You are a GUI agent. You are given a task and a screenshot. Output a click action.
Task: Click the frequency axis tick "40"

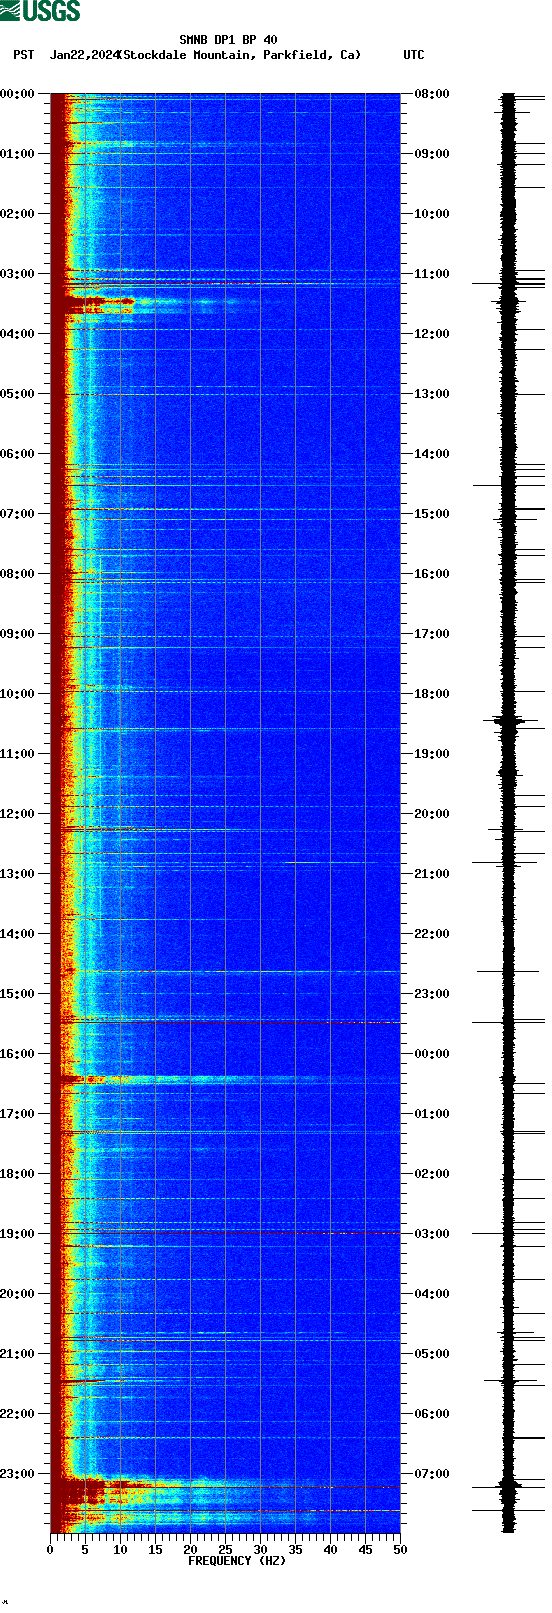click(330, 1550)
